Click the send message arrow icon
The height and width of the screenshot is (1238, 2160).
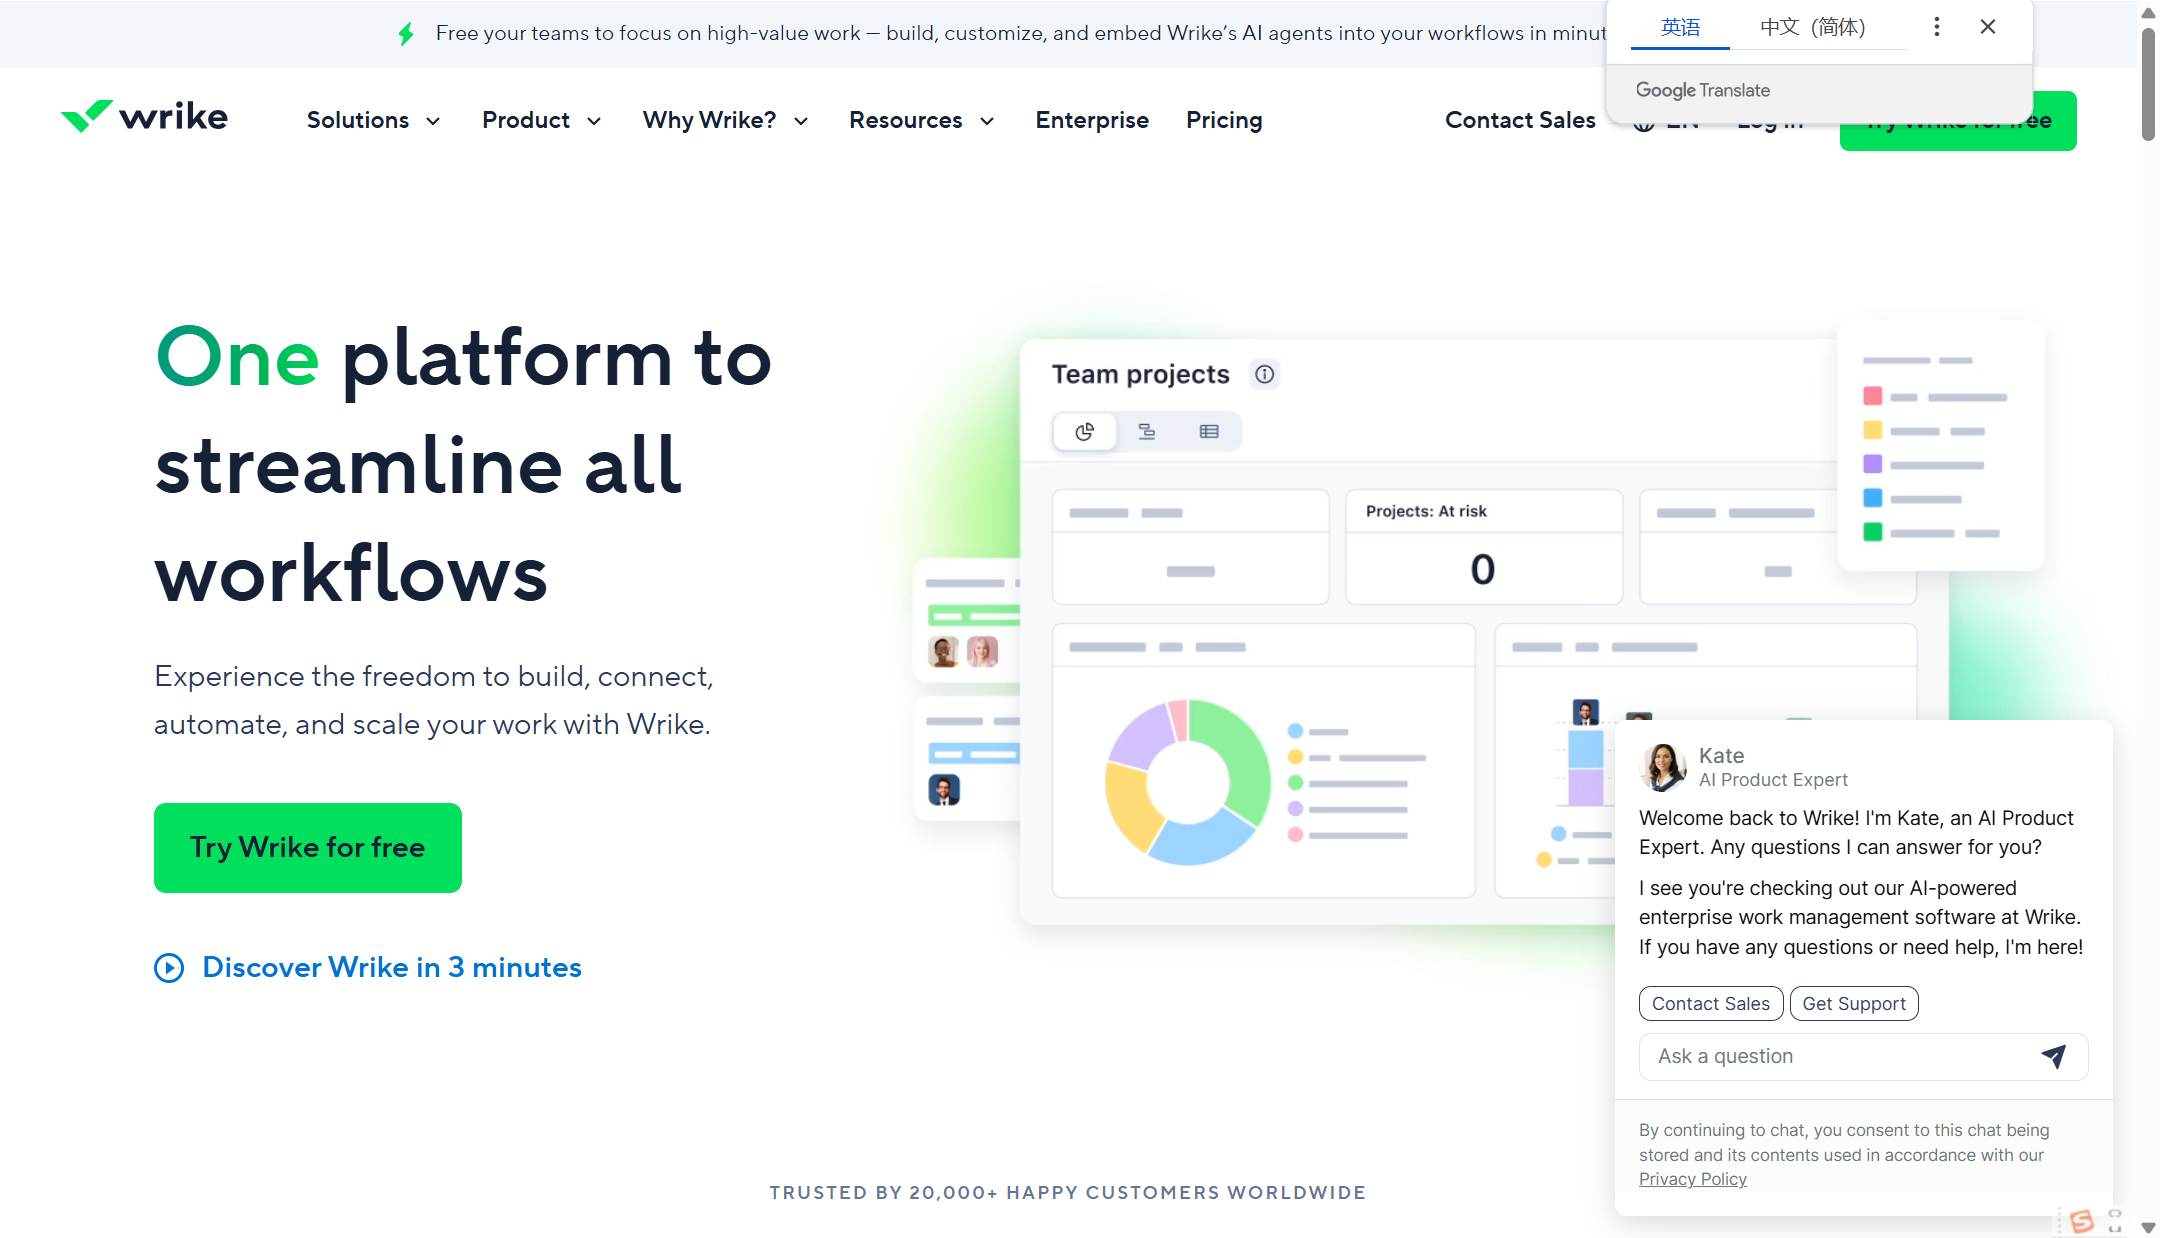[x=2053, y=1056]
